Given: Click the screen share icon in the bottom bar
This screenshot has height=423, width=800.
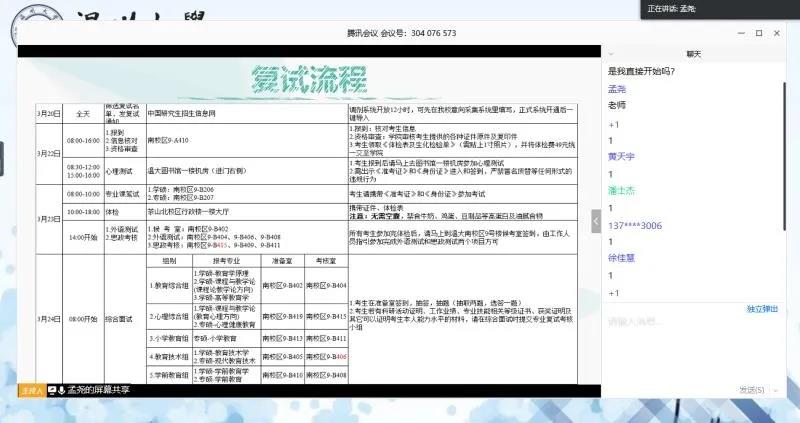Looking at the screenshot, I should [x=52, y=390].
